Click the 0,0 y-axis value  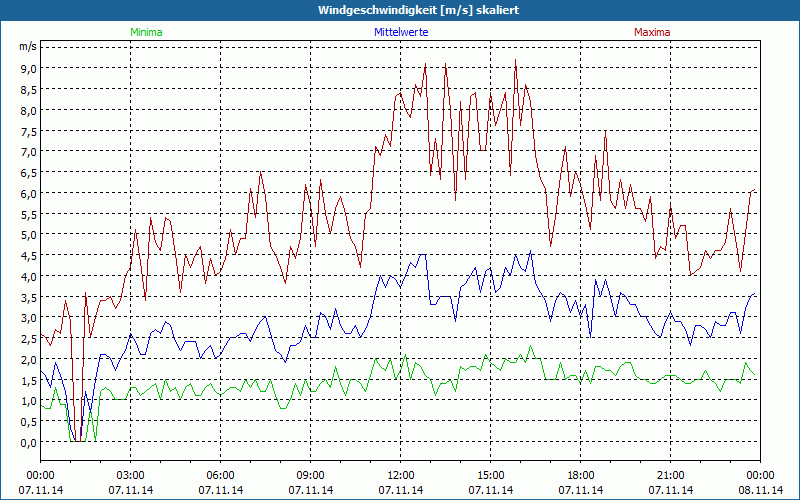[29, 443]
